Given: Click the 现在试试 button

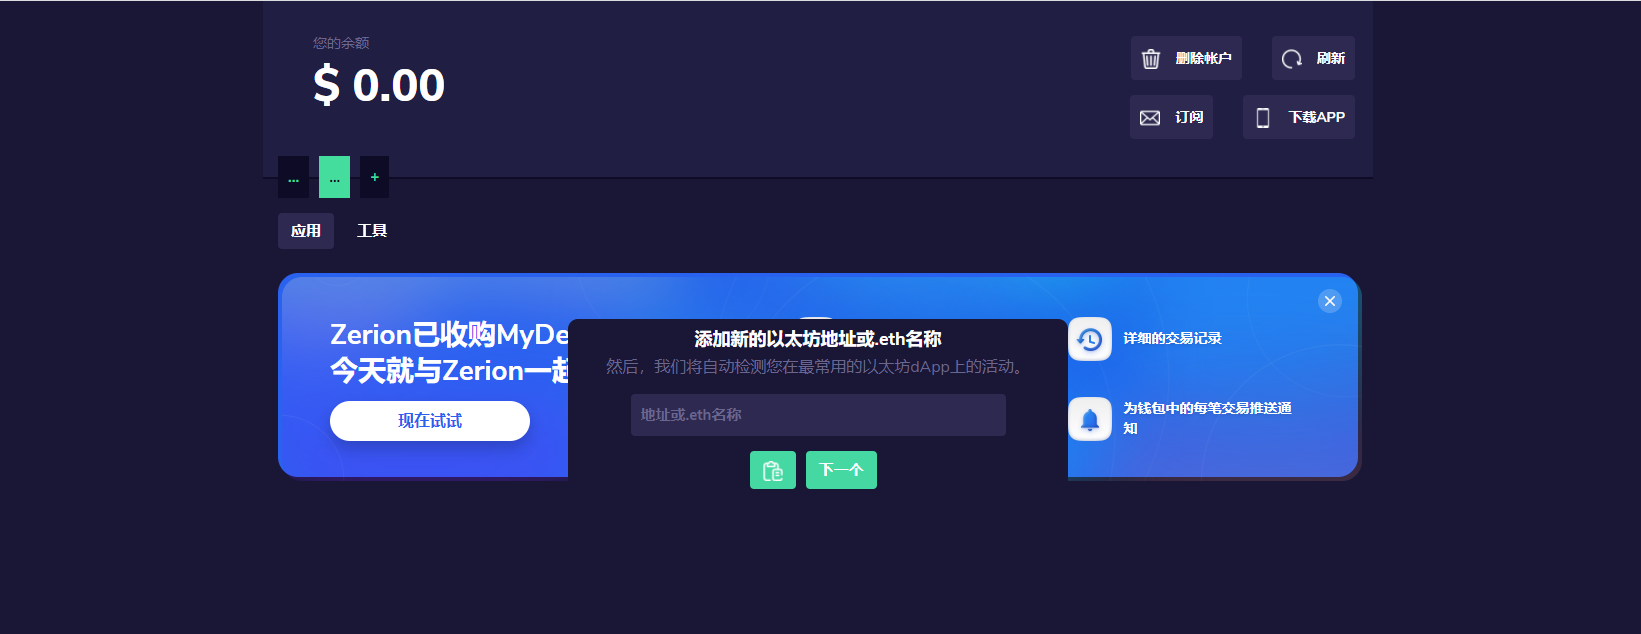Looking at the screenshot, I should 430,421.
